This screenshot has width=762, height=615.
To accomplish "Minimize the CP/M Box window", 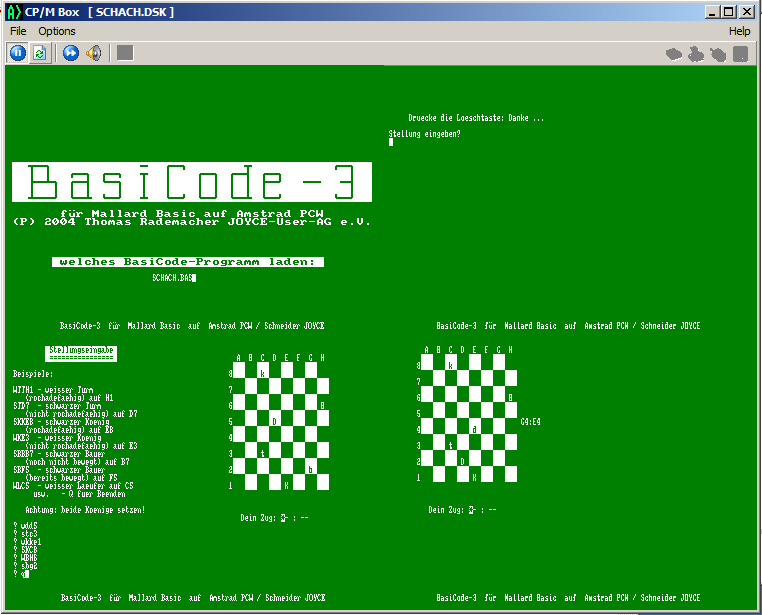I will point(712,12).
